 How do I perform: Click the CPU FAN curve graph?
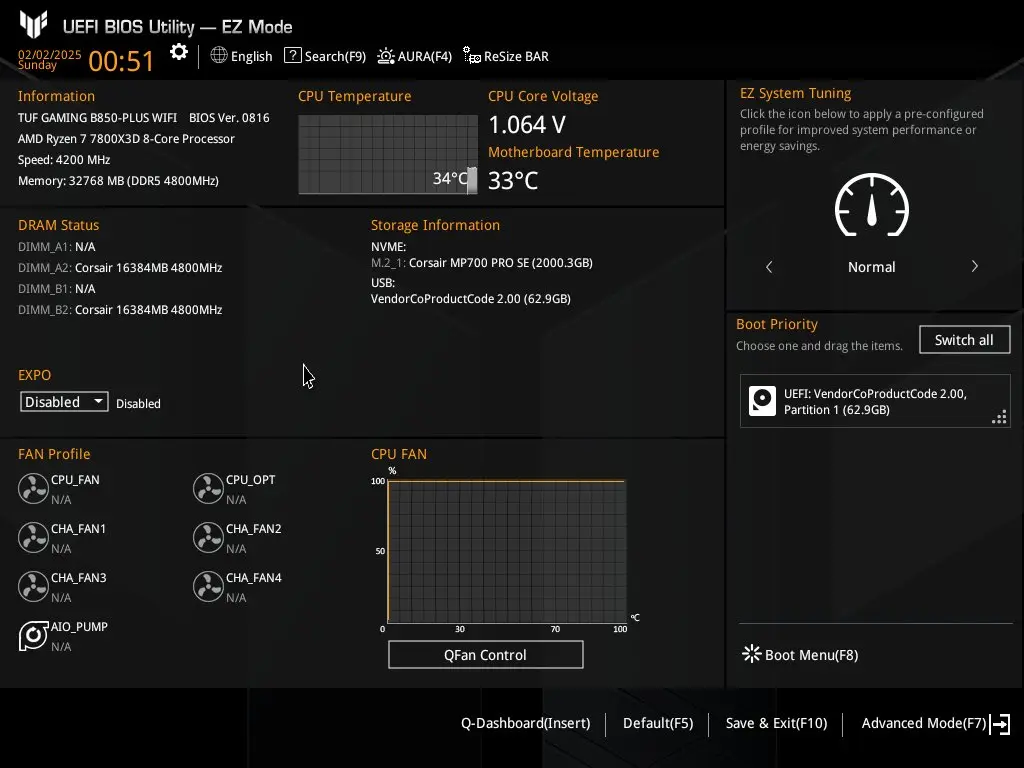click(507, 552)
